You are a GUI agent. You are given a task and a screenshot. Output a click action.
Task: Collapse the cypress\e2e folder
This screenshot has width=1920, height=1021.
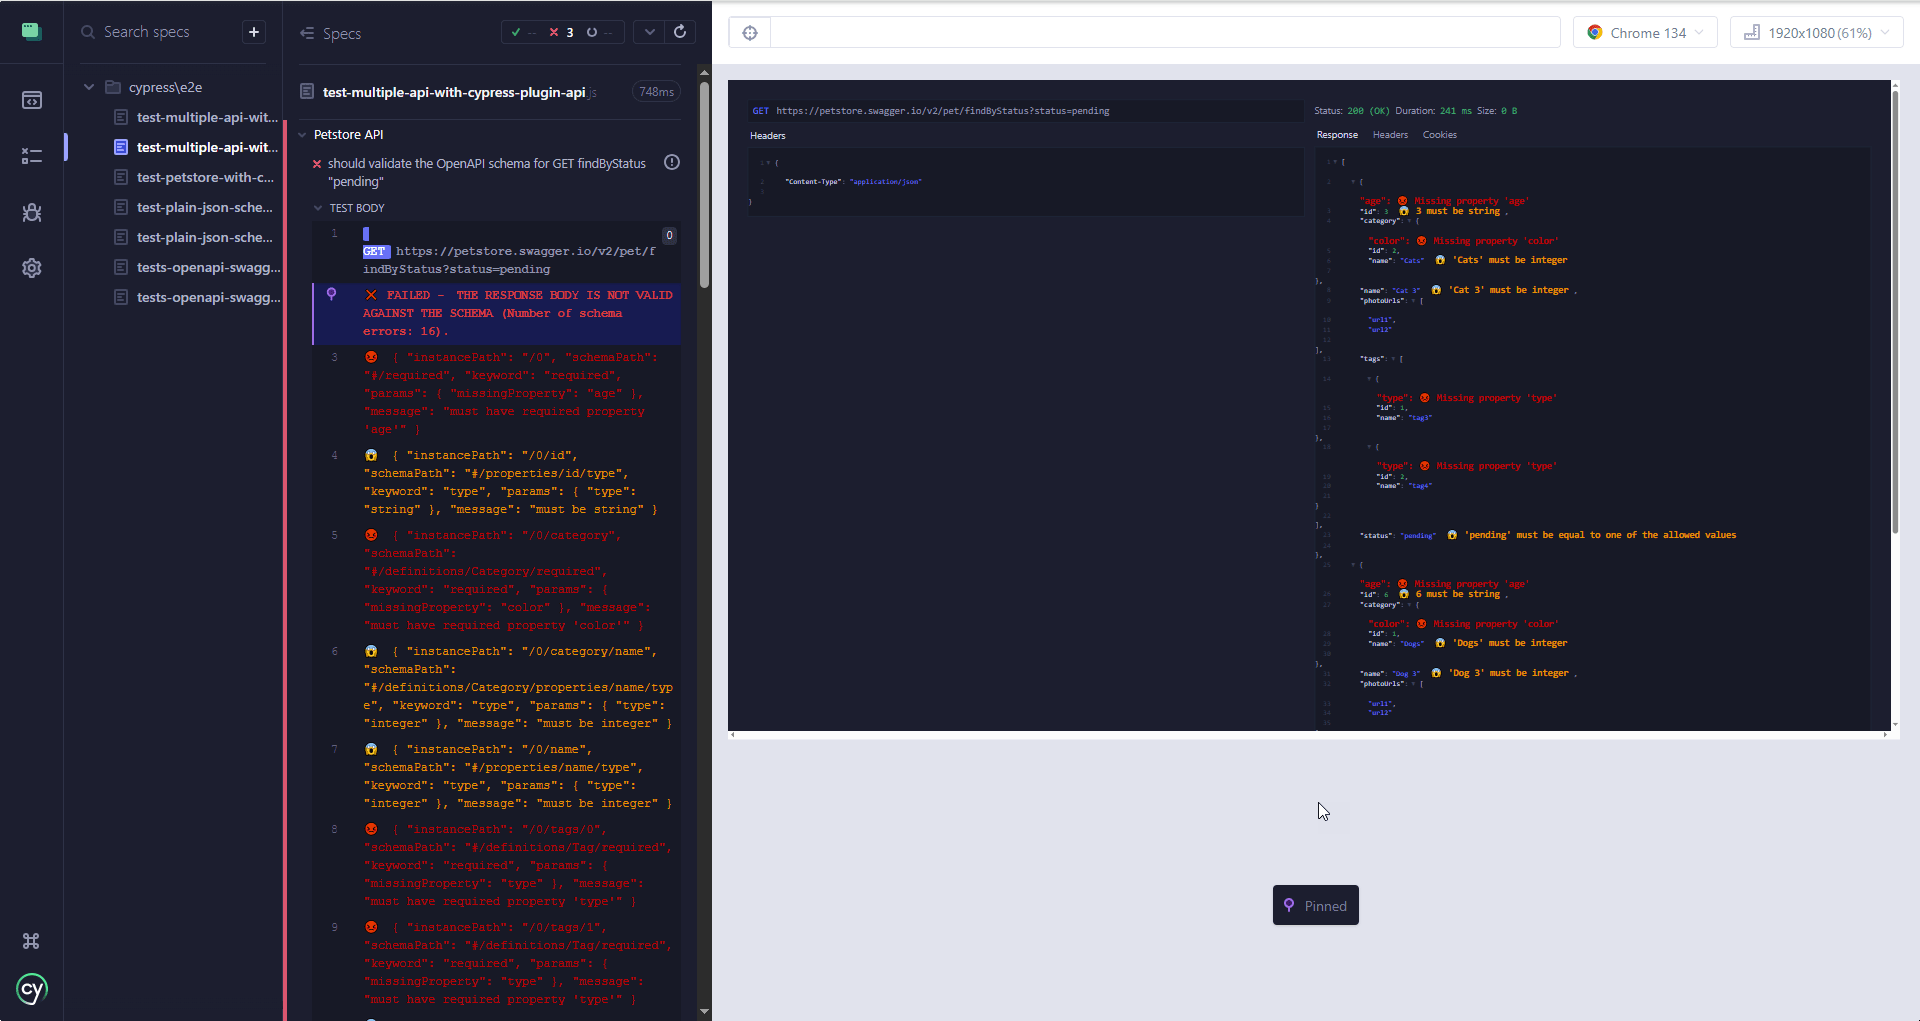pyautogui.click(x=89, y=86)
